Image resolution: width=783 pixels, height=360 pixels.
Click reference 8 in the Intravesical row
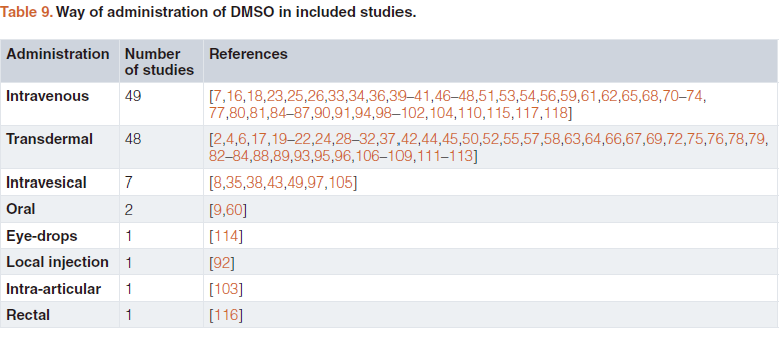[217, 183]
